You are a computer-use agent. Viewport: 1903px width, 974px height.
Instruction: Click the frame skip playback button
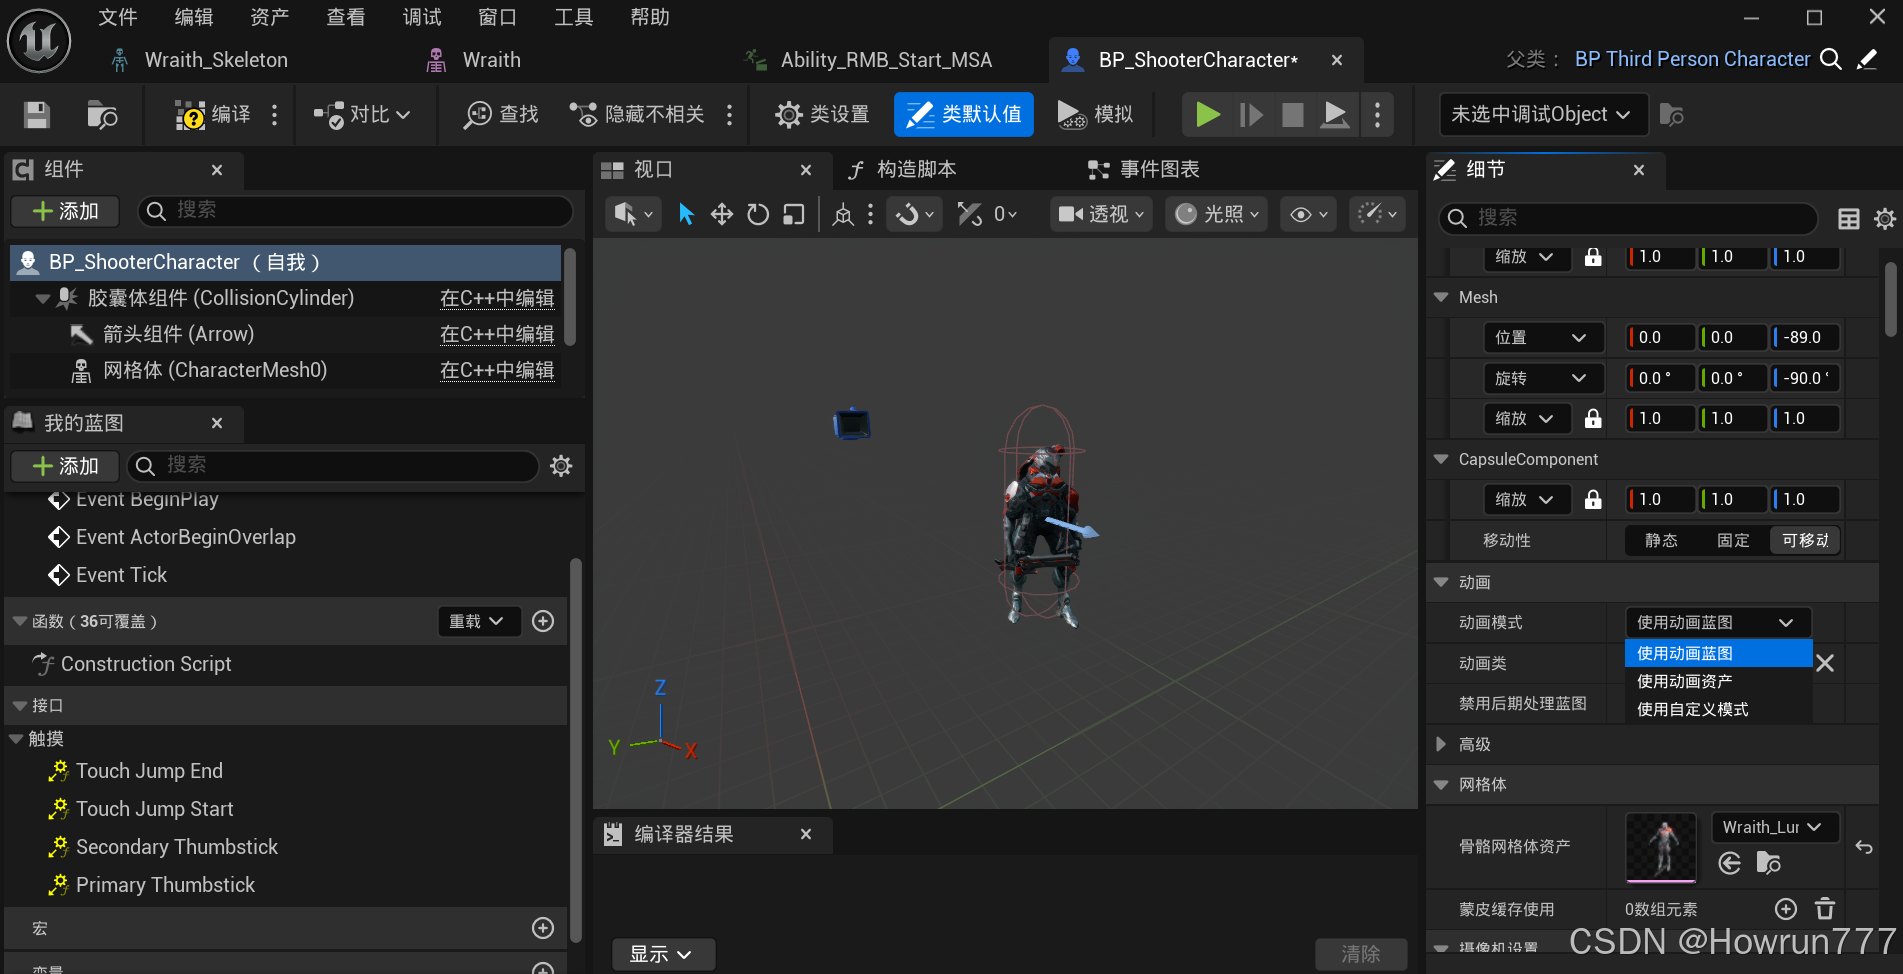pos(1250,115)
